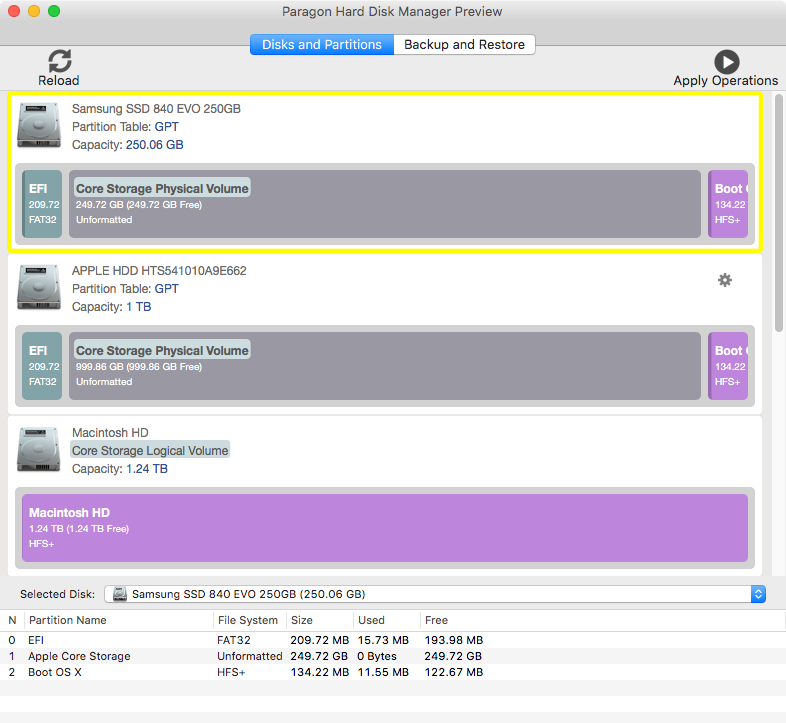
Task: Click the 0 Bytes used cell
Action: click(377, 656)
